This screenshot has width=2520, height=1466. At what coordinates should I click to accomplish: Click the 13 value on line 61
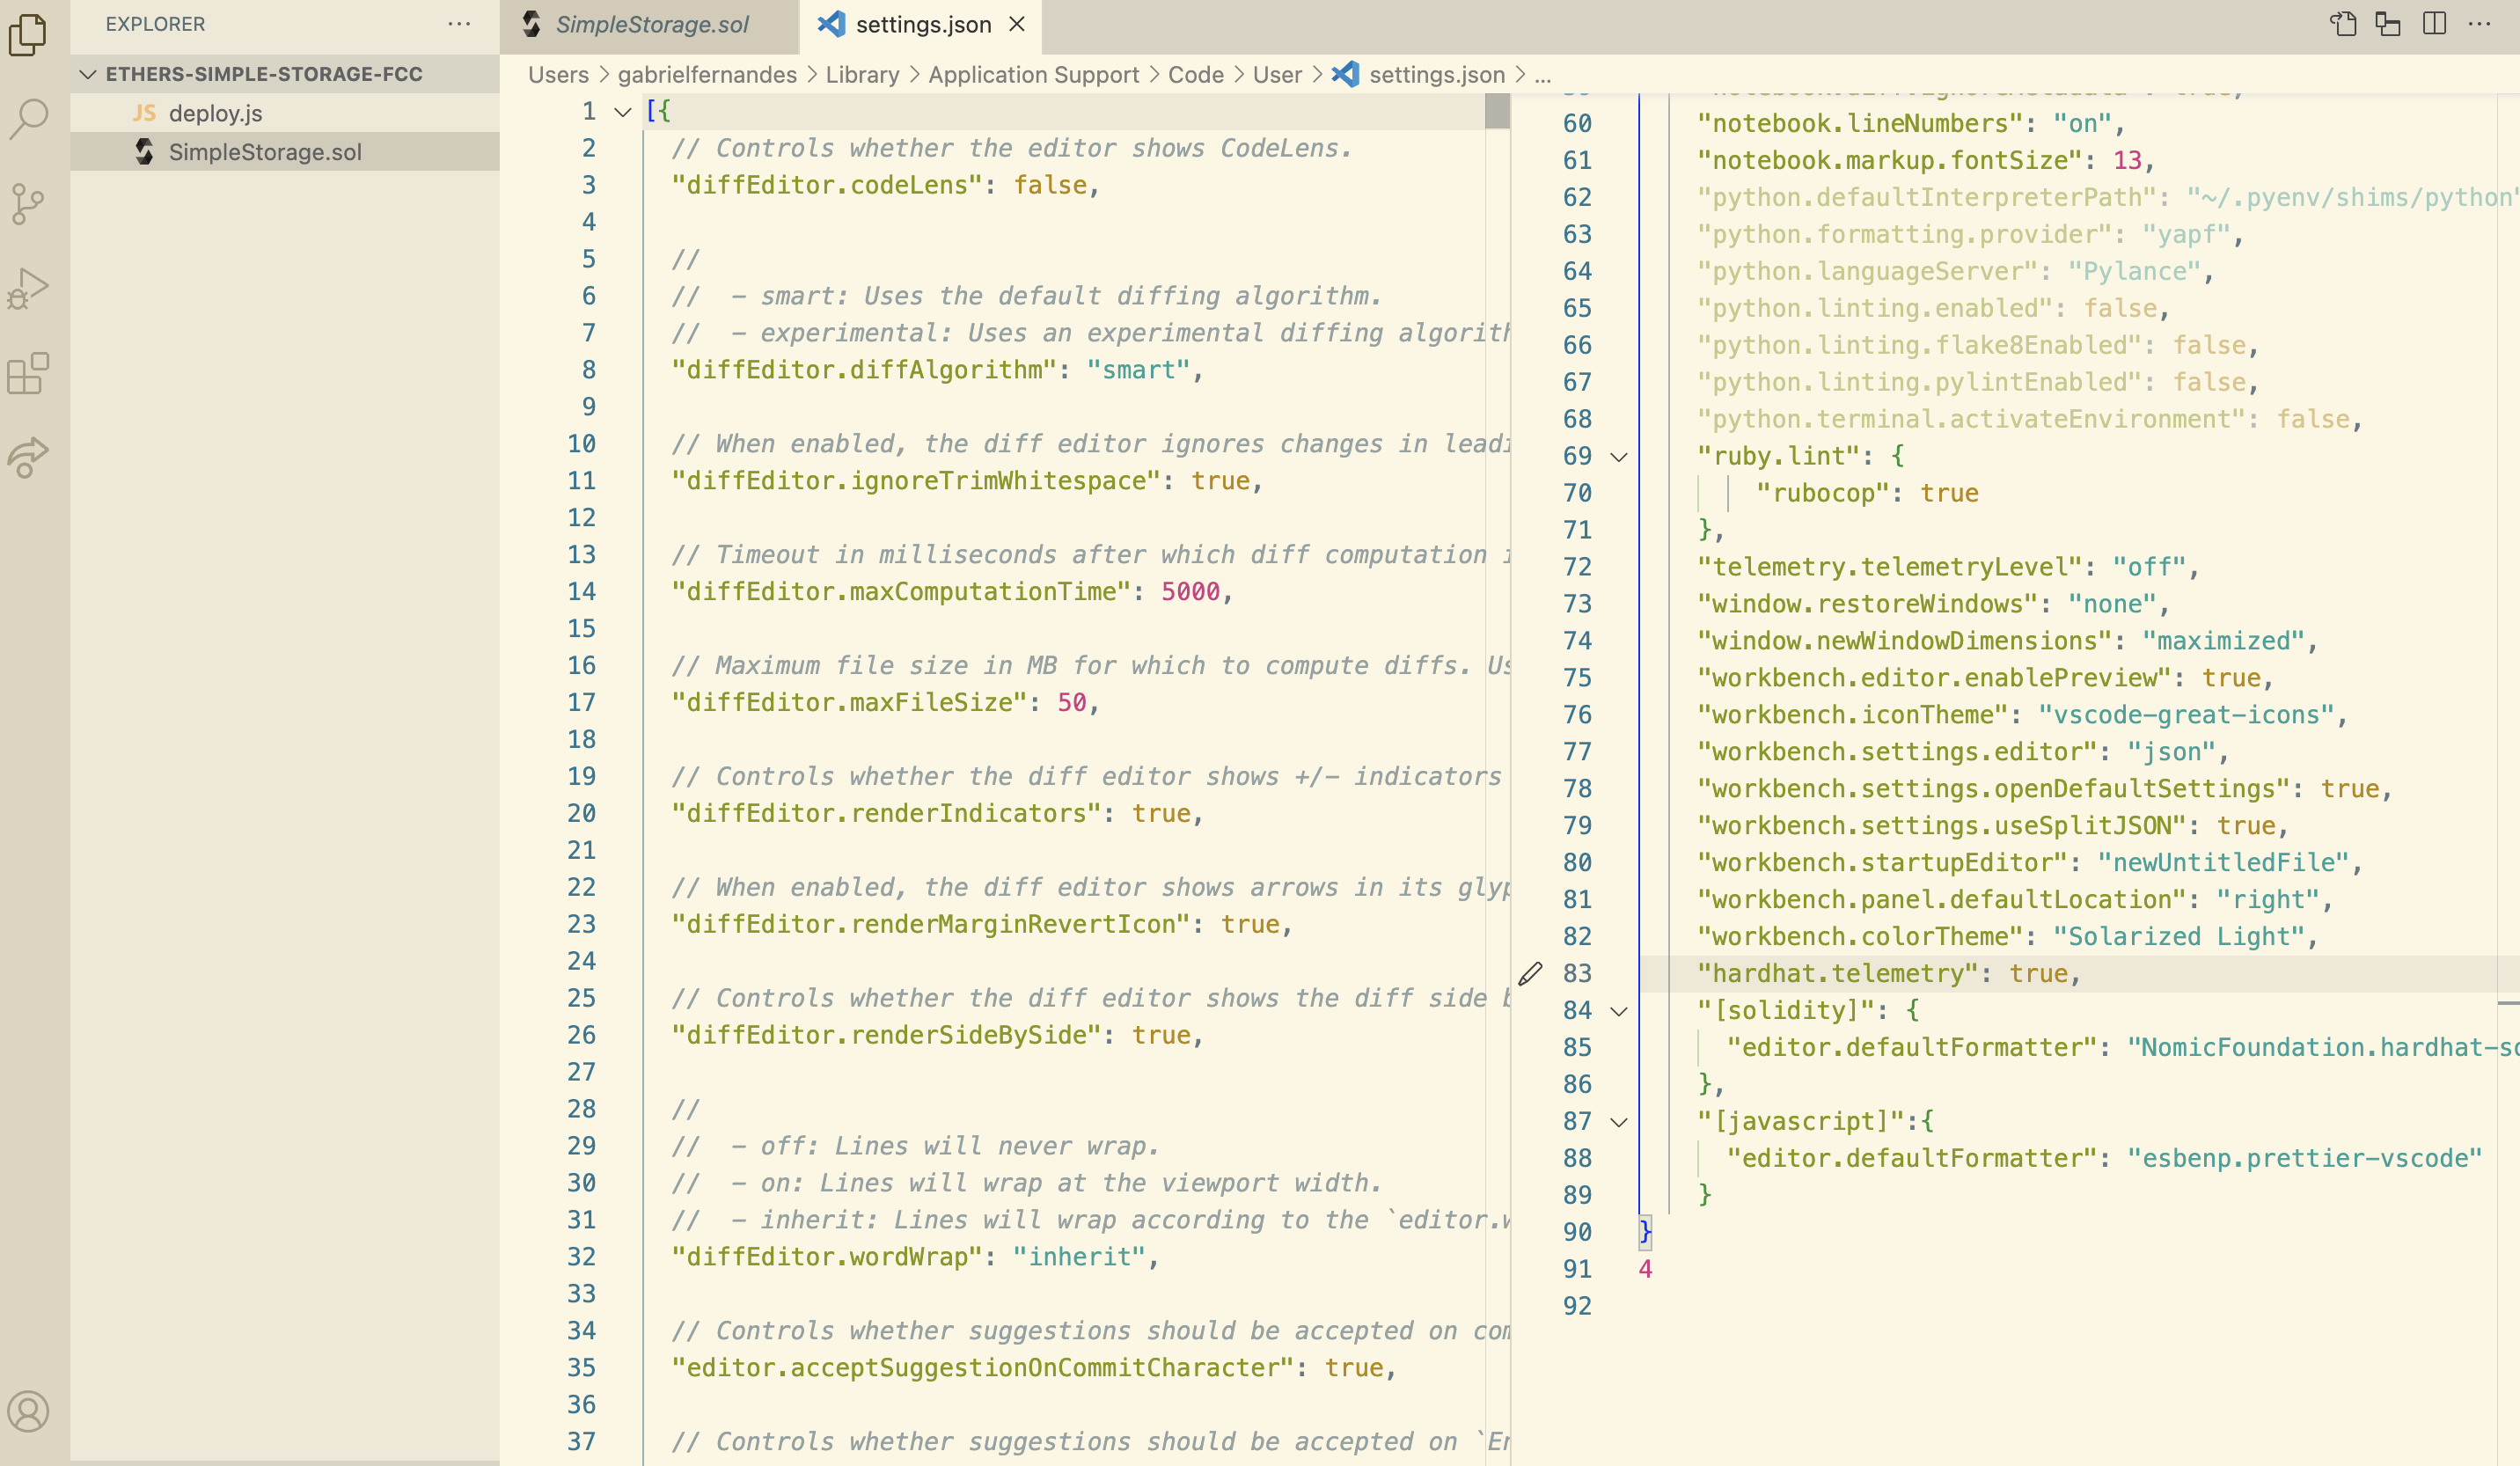point(2127,160)
